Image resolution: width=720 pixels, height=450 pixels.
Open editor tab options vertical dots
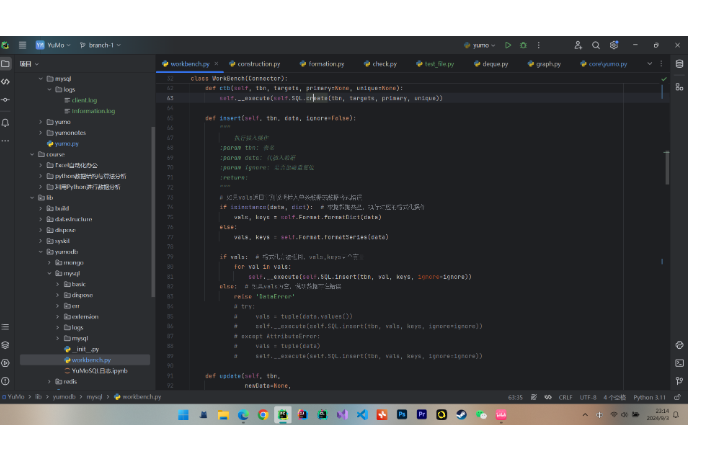click(661, 64)
